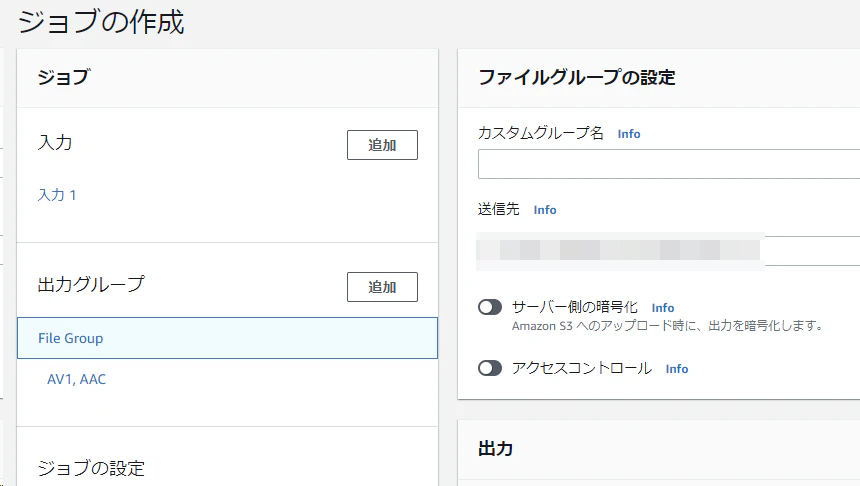Enable the アクセスコントロール toggle
The width and height of the screenshot is (860, 486).
pos(490,368)
